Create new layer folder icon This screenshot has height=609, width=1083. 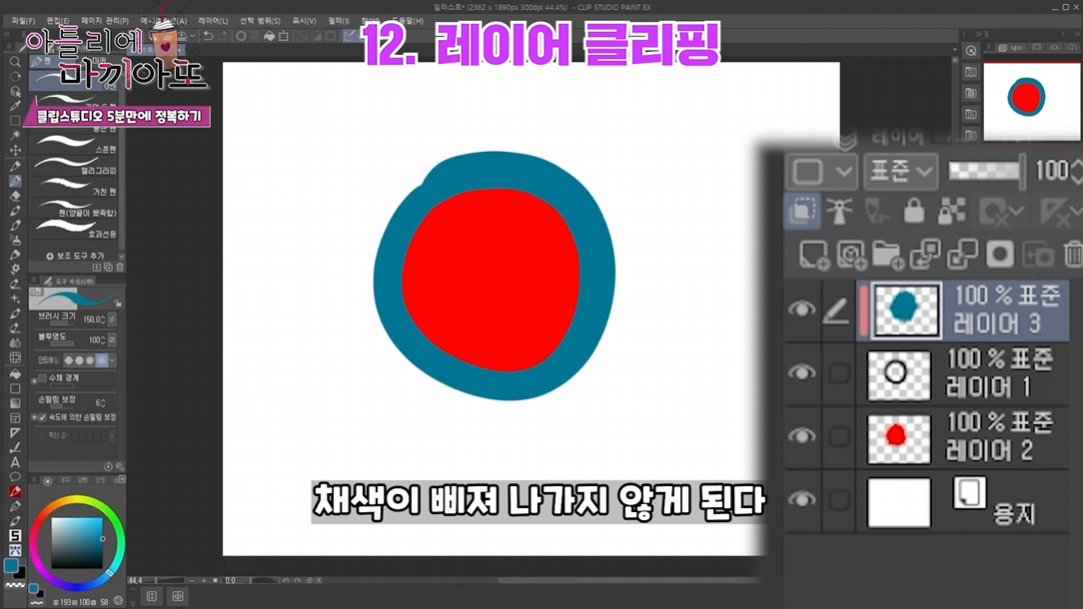click(888, 255)
